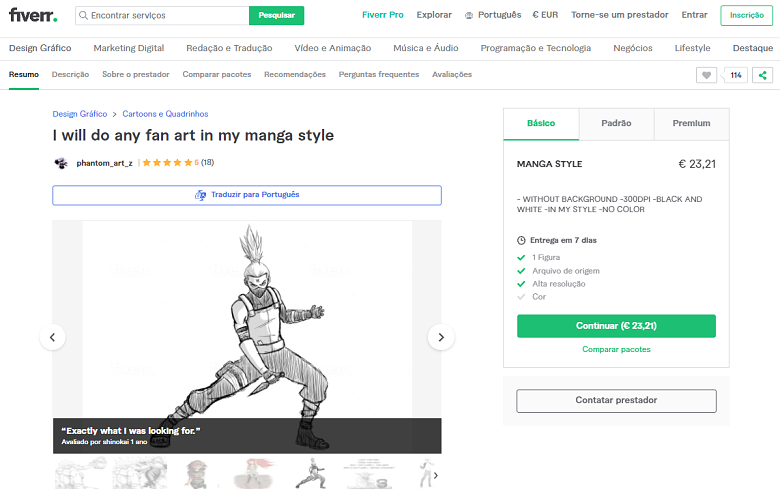Open Negócios category menu
The height and width of the screenshot is (498, 780).
633,48
